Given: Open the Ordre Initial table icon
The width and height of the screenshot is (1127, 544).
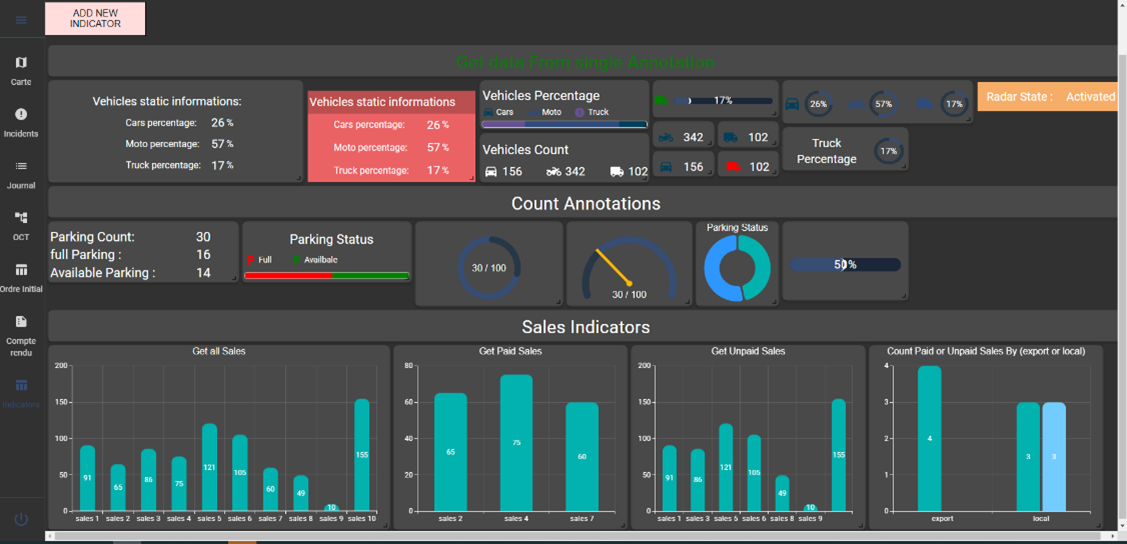Looking at the screenshot, I should (21, 270).
